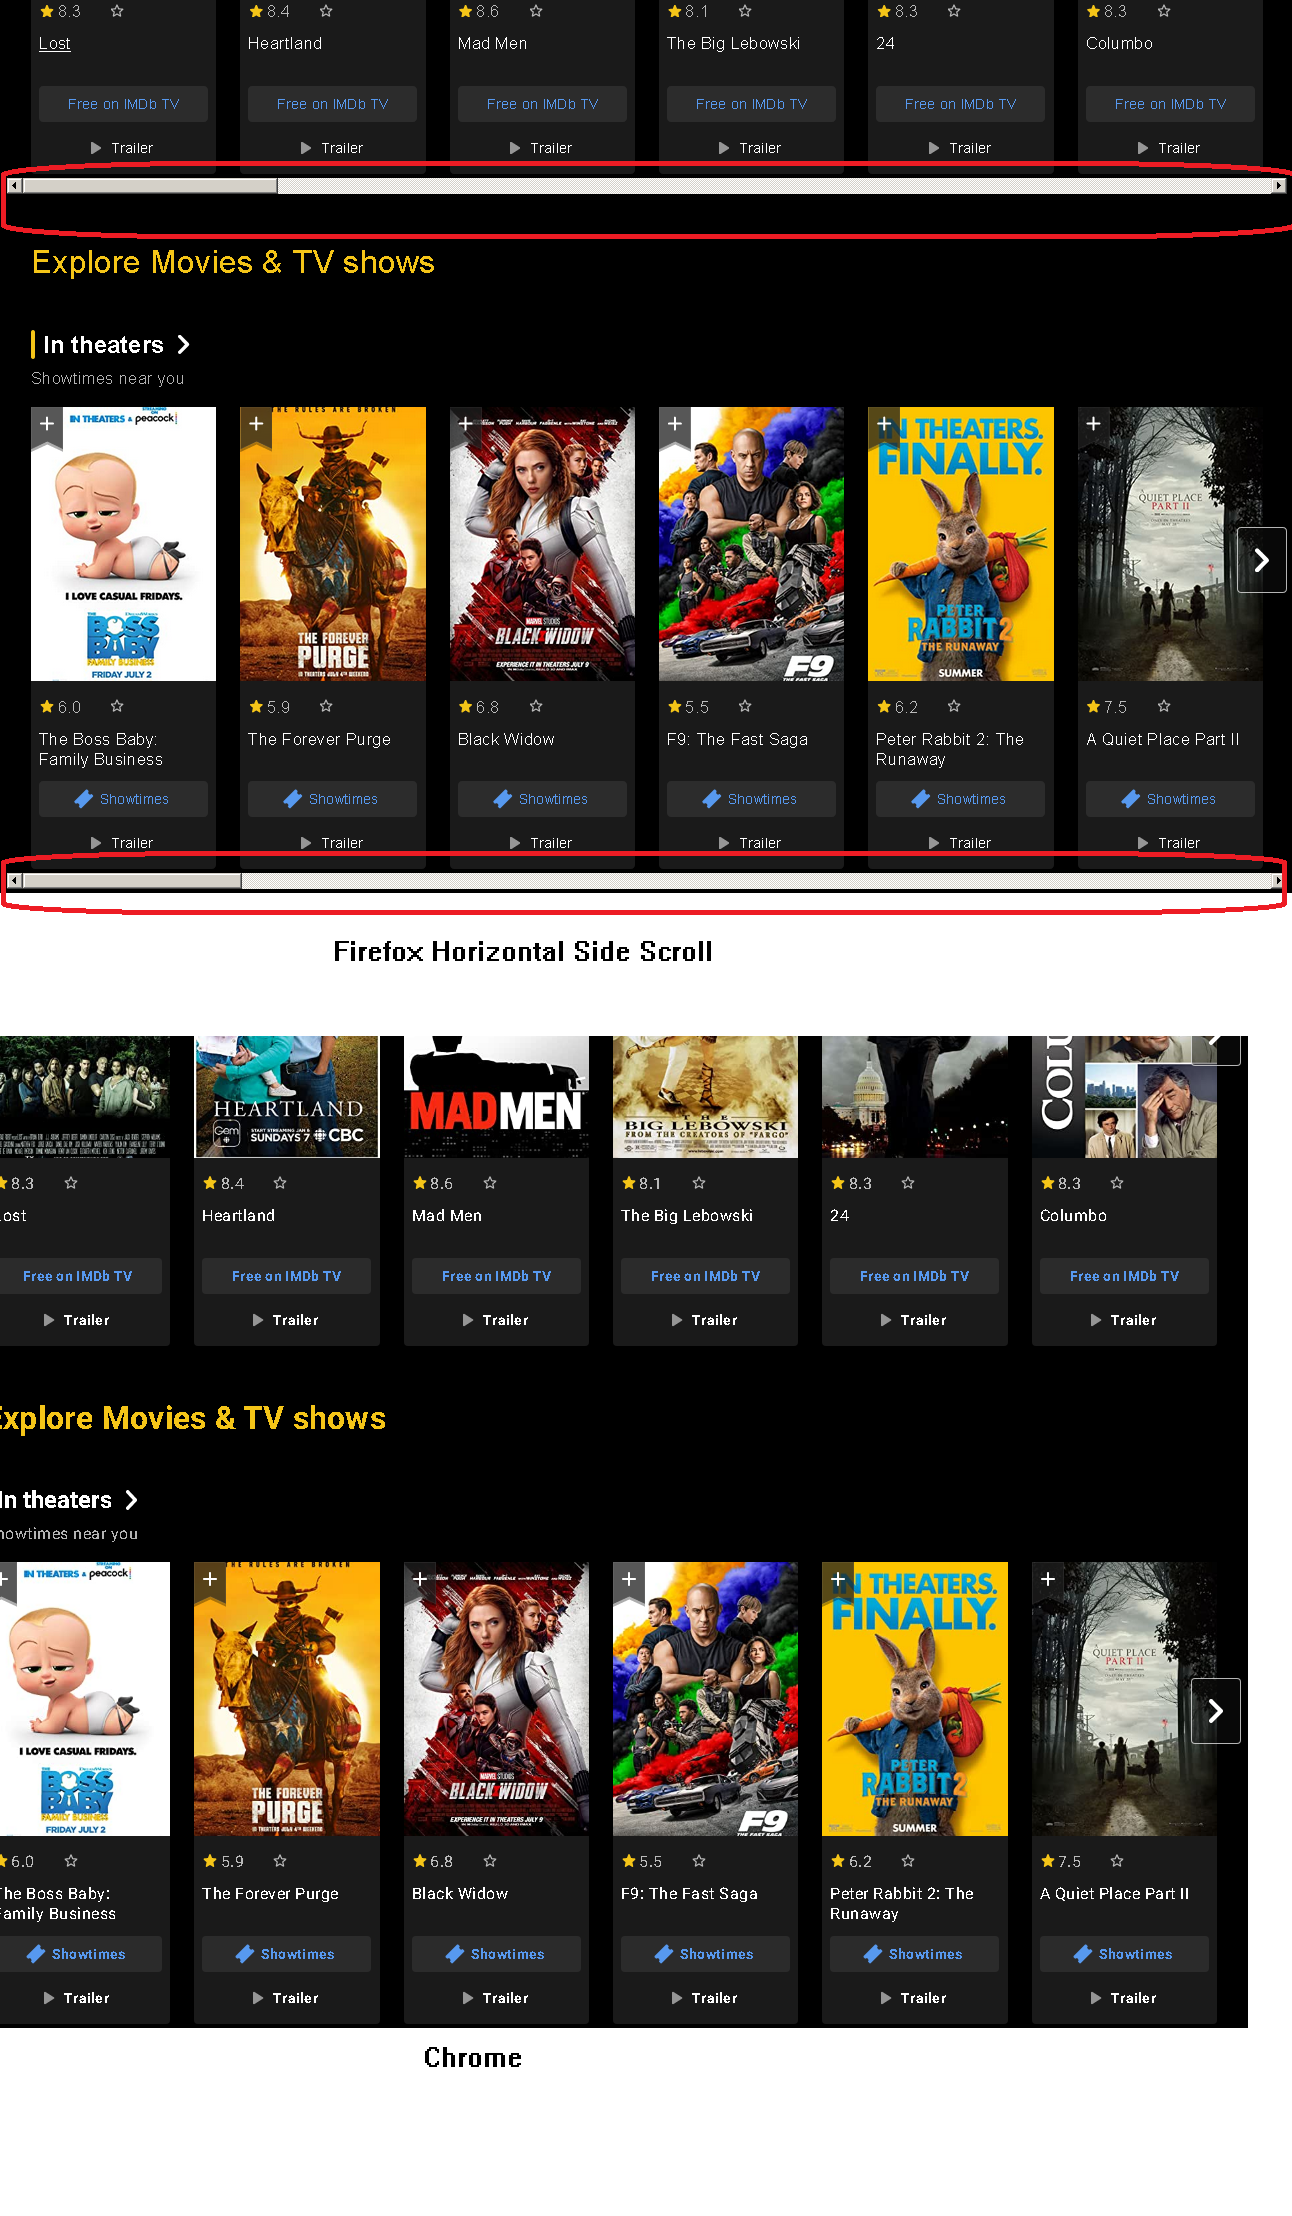Click rate star for The Forever Purge in Firefox view
Image resolution: width=1292 pixels, height=2216 pixels.
point(326,707)
